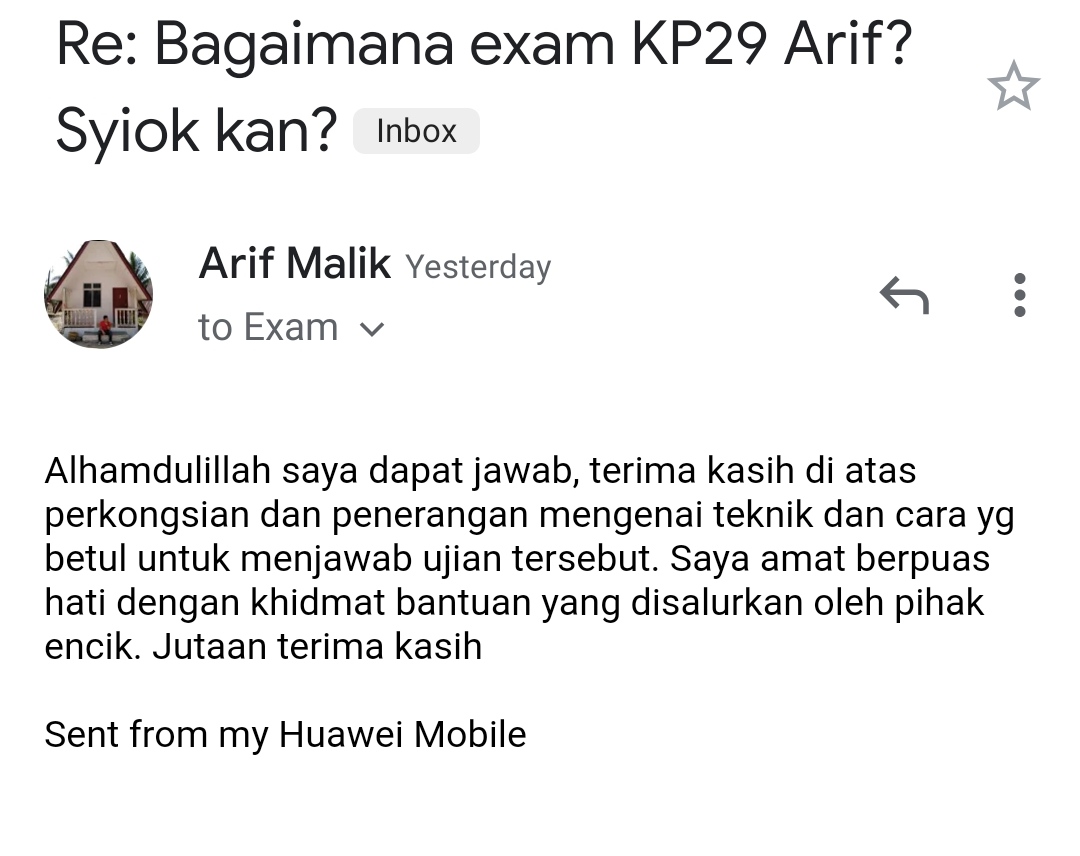The image size is (1080, 856).
Task: Click the Inbox label chip
Action: 416,131
